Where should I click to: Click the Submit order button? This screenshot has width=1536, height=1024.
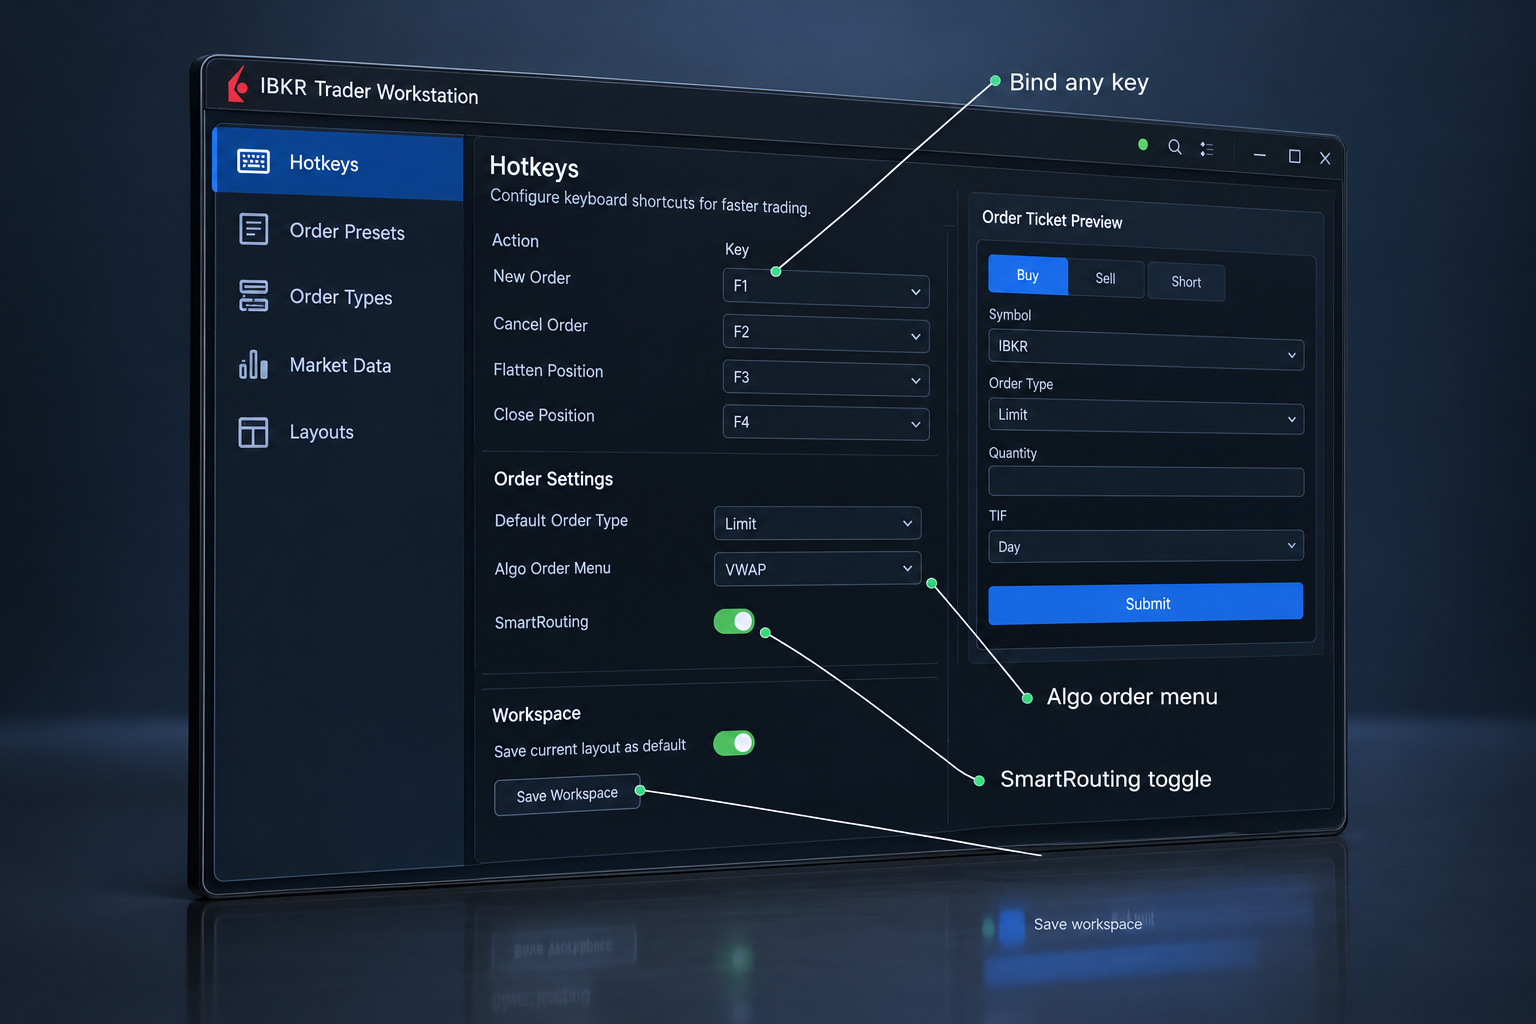tap(1146, 604)
